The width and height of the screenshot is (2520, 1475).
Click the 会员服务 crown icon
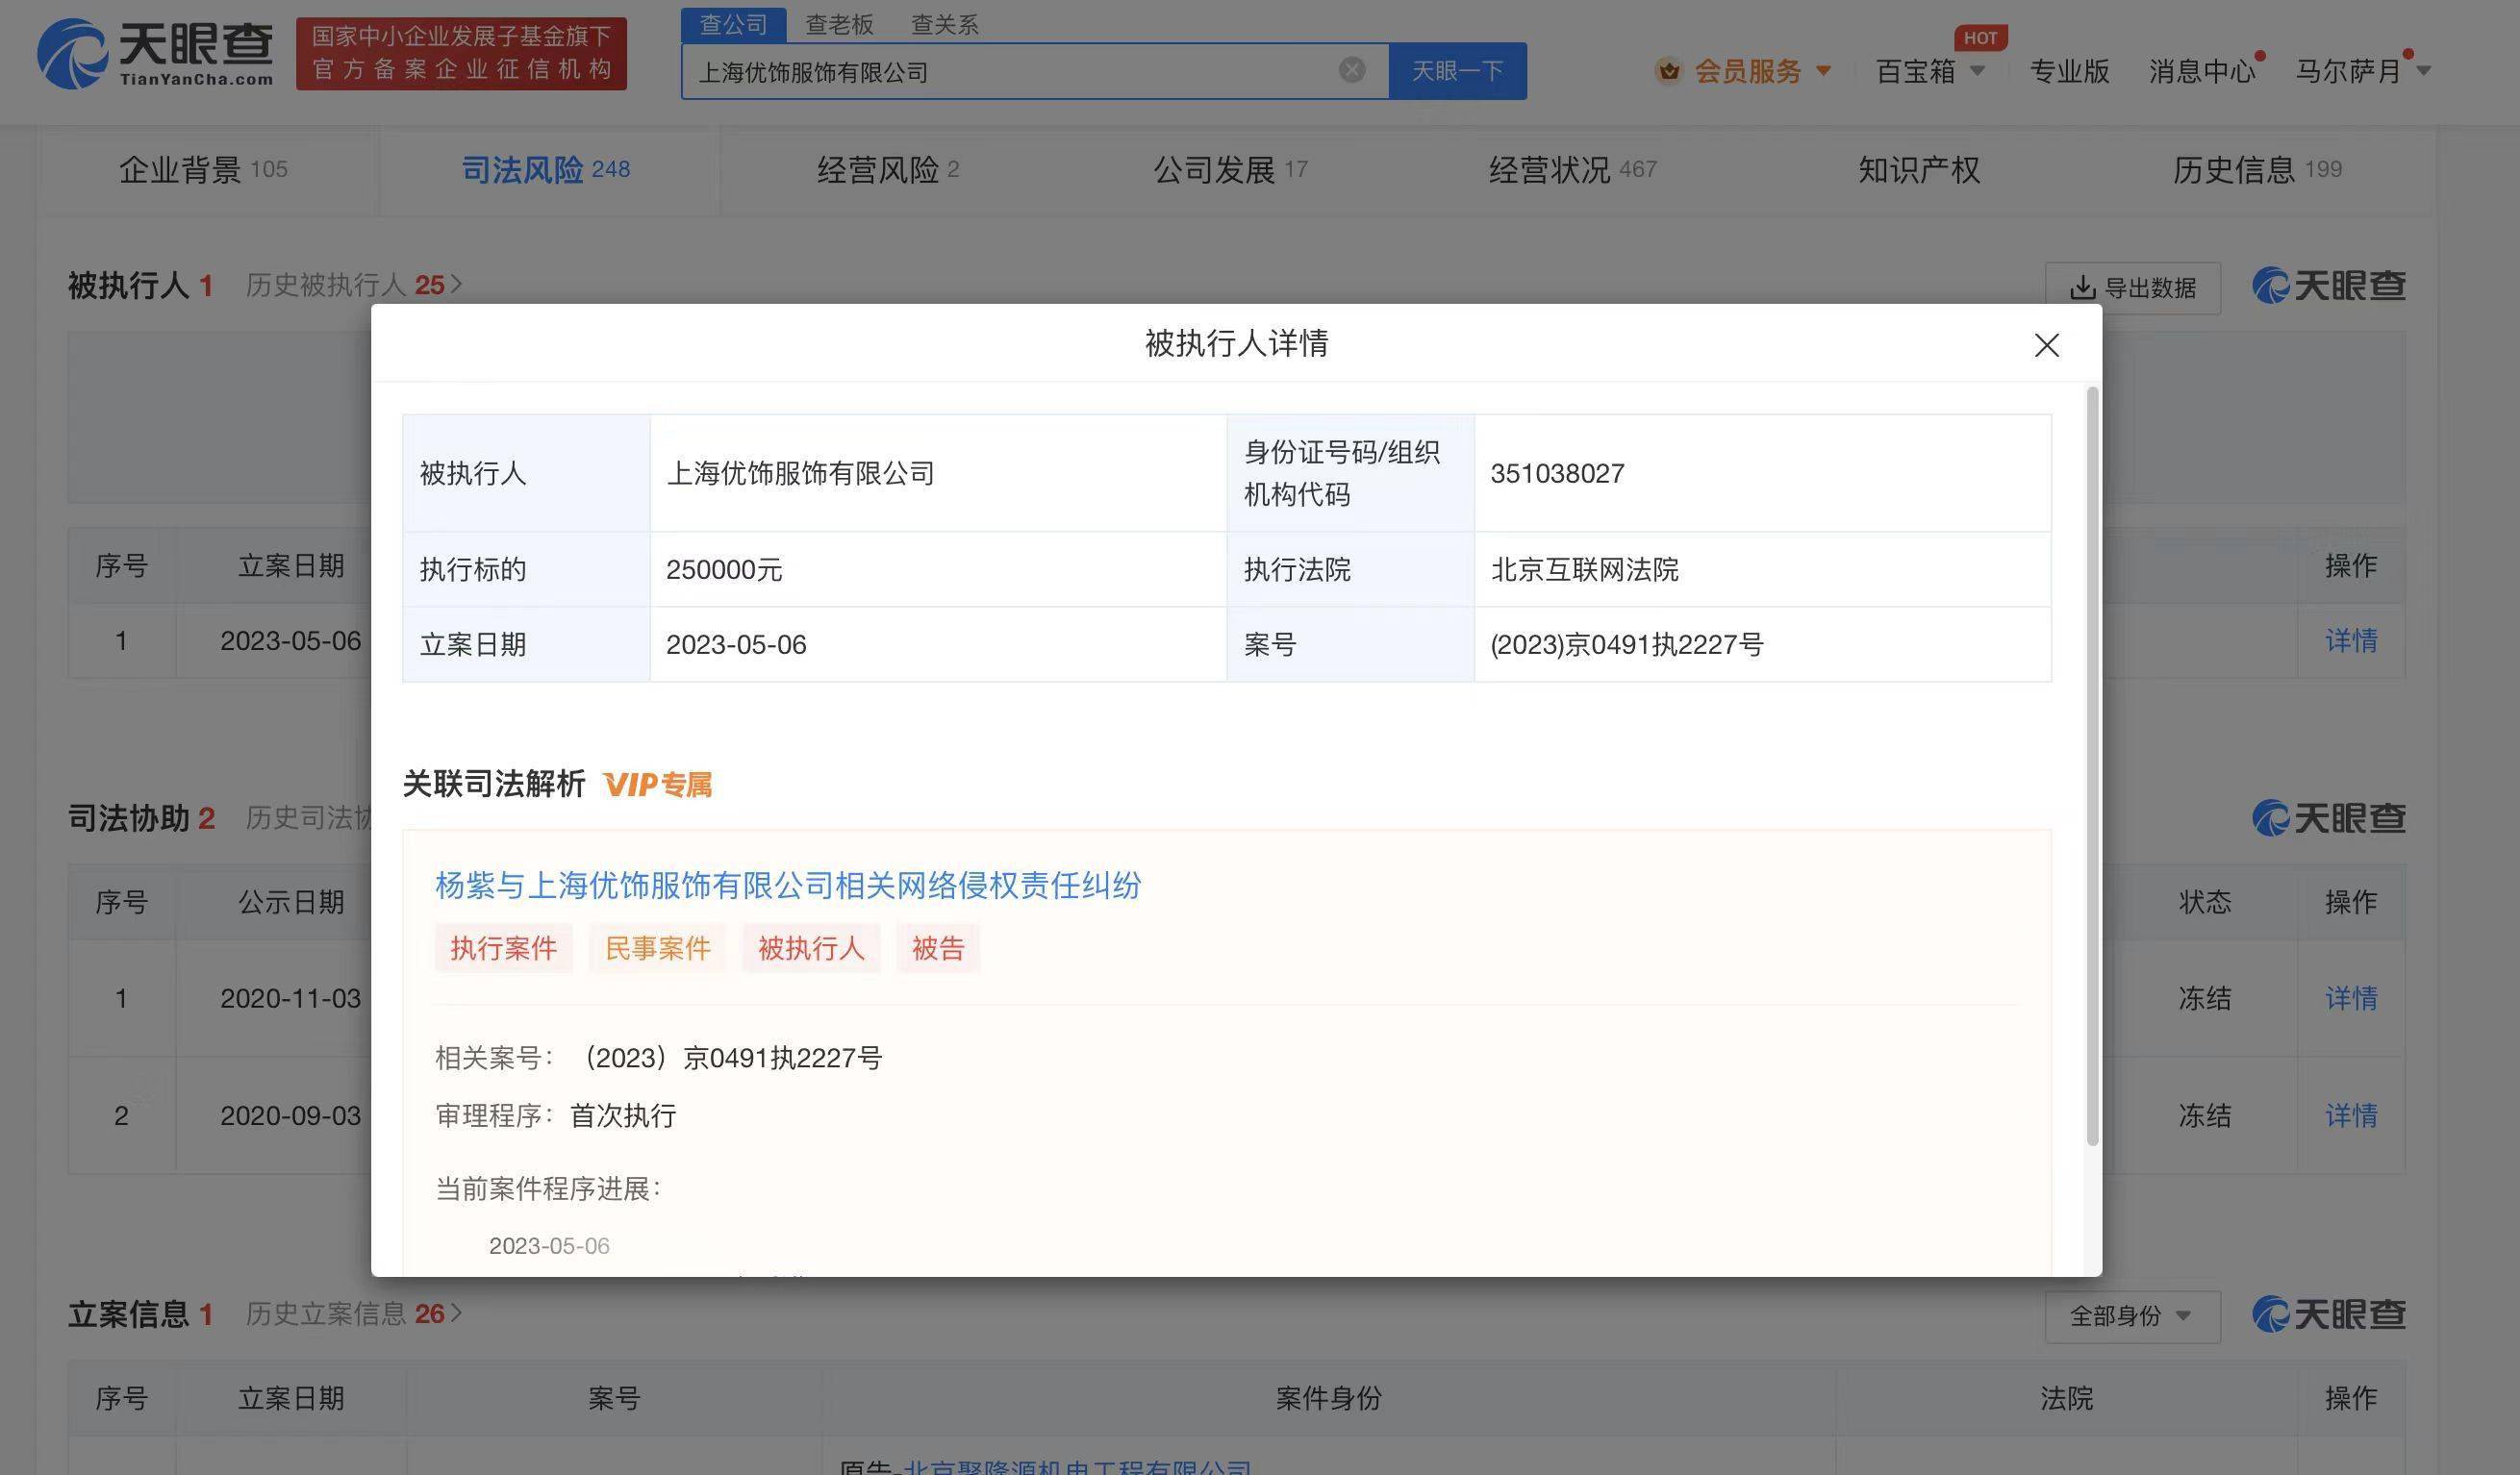click(1667, 71)
